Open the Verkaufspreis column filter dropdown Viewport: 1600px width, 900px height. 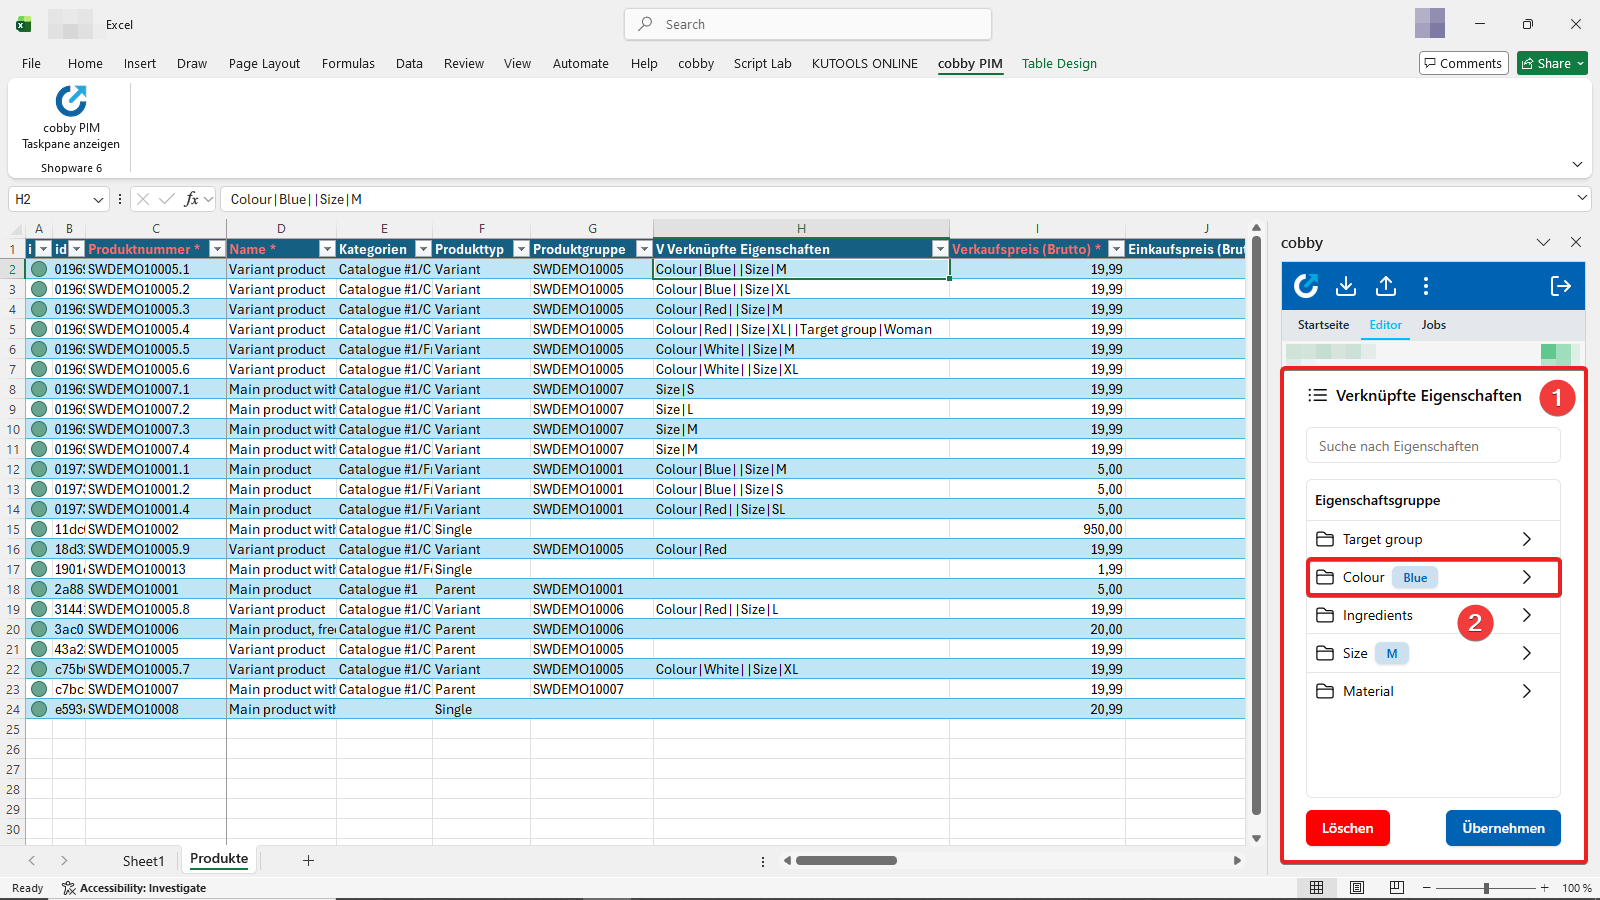click(1117, 248)
